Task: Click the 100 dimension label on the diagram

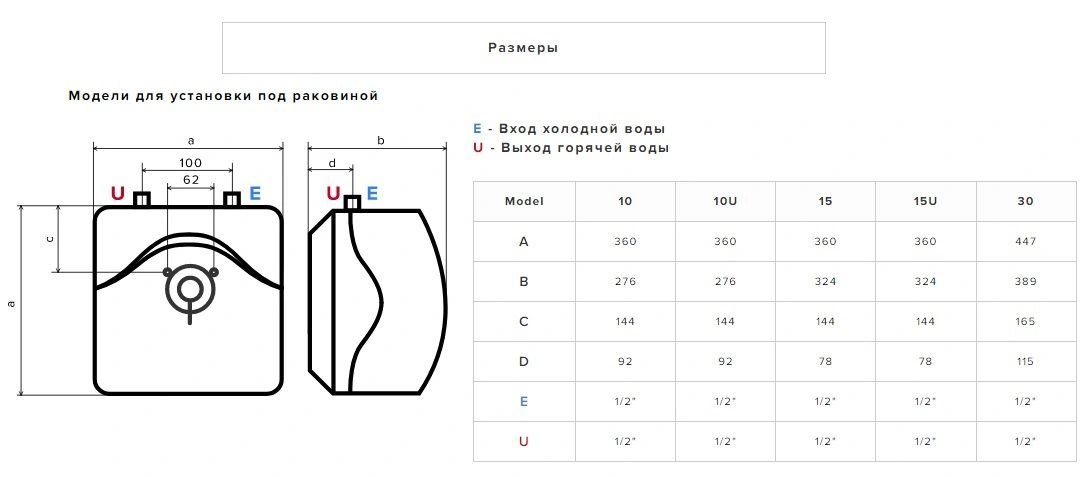Action: coord(190,163)
